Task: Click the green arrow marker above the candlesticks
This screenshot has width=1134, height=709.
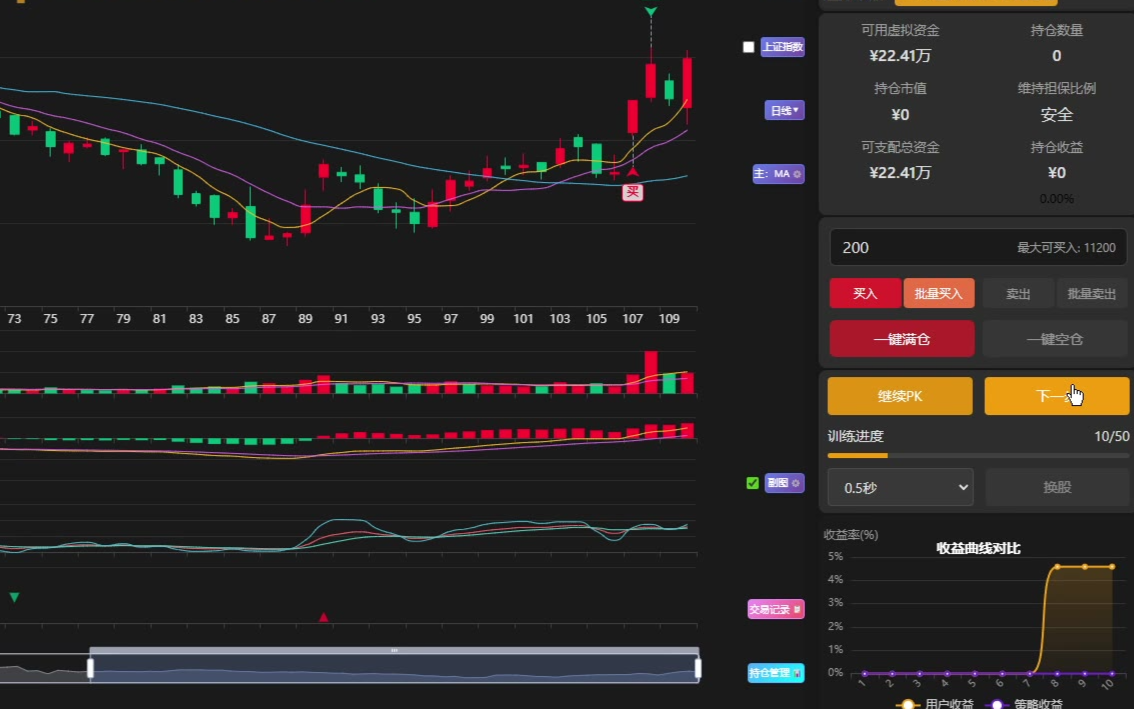Action: coord(651,12)
